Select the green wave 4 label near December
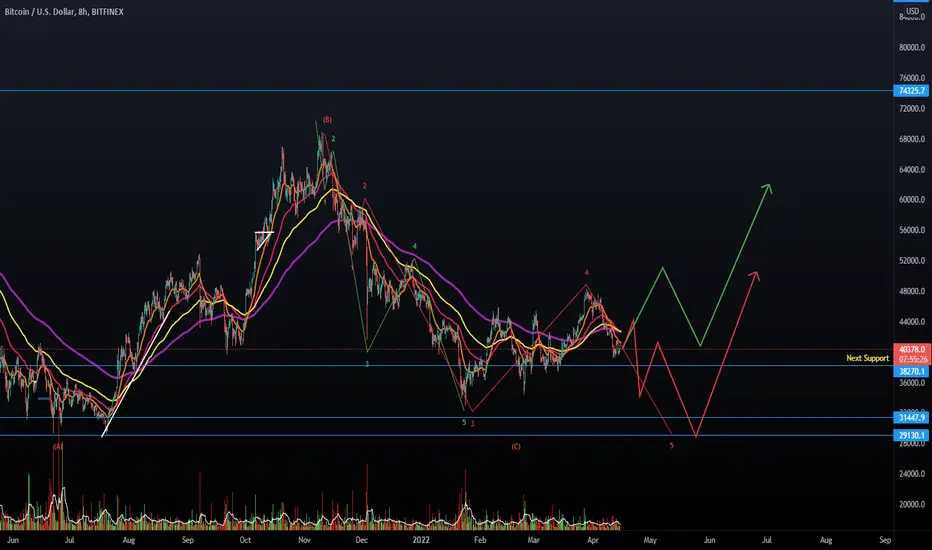The height and width of the screenshot is (550, 932). tap(415, 246)
